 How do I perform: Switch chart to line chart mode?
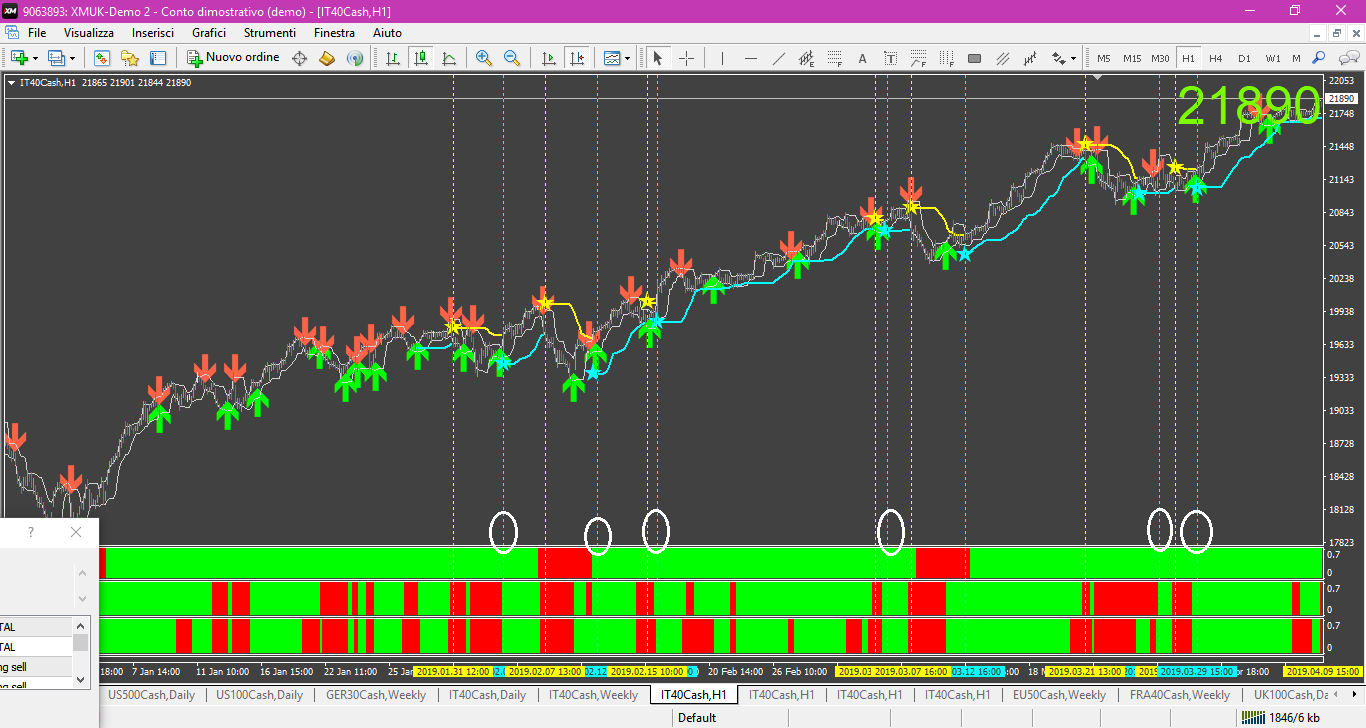448,58
